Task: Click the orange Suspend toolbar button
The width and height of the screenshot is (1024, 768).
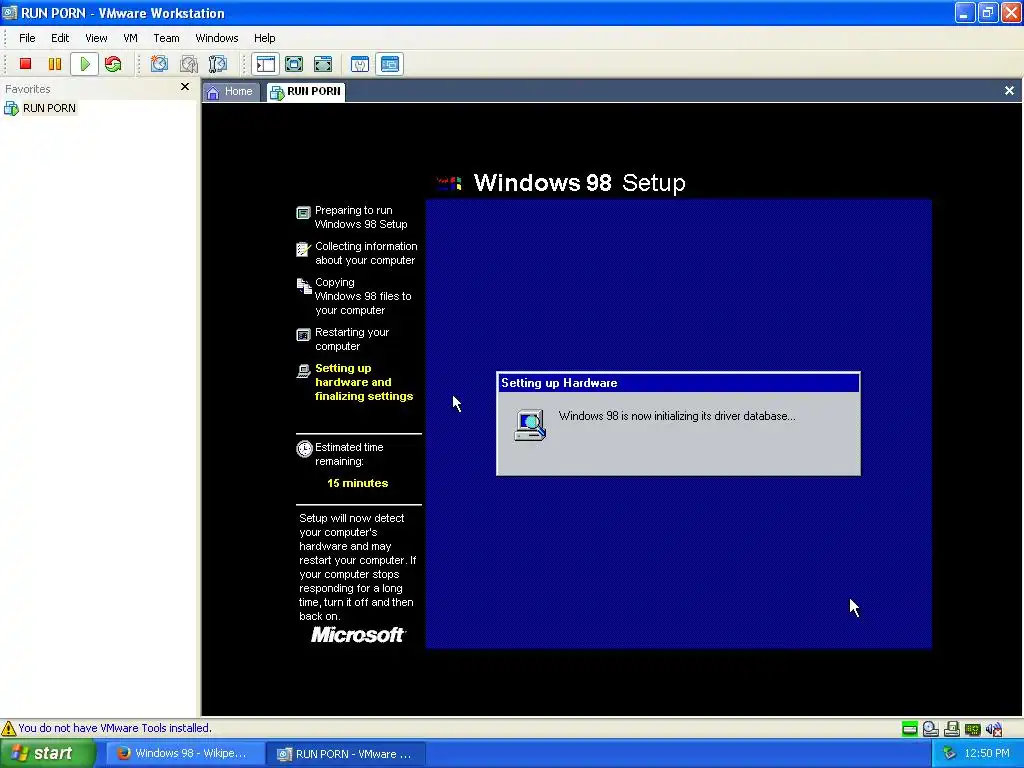Action: pyautogui.click(x=55, y=64)
